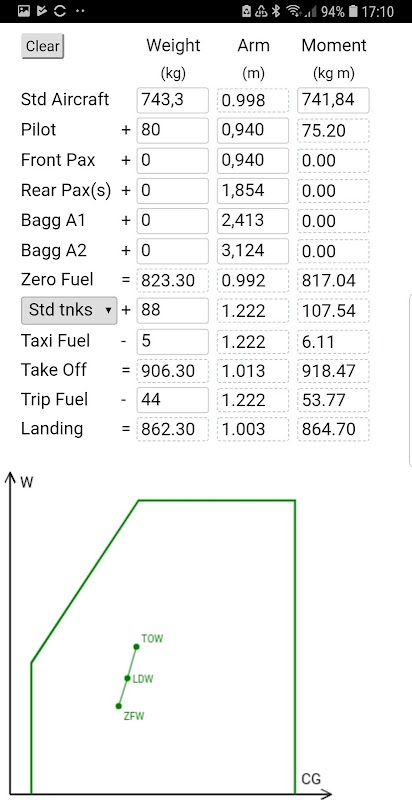Screen dimensions: 412x800
Task: Edit the Taxi Fuel weight field
Action: point(172,341)
